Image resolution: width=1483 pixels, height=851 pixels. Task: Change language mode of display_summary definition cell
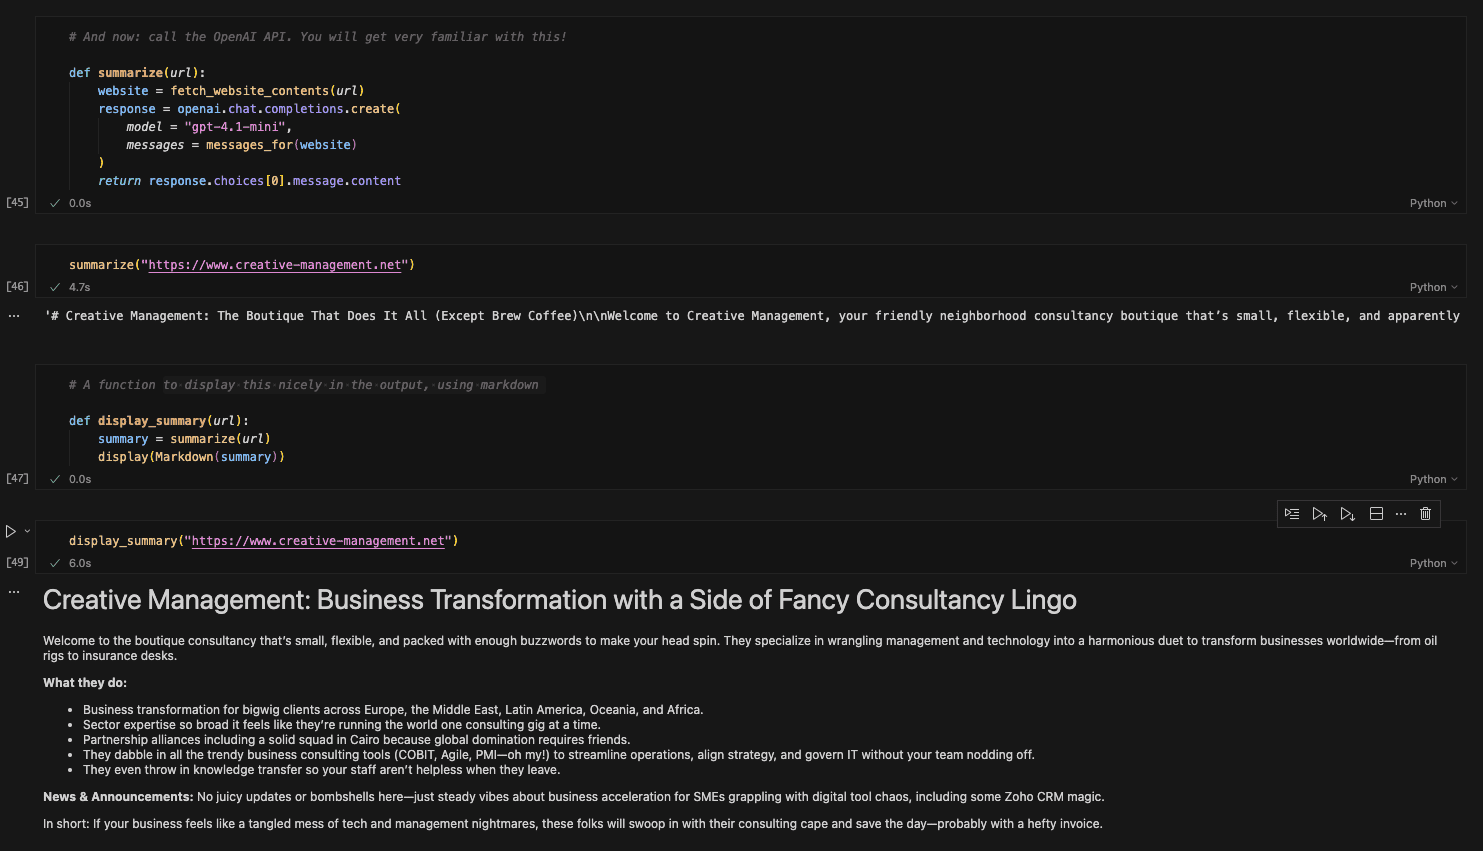[x=1433, y=479]
